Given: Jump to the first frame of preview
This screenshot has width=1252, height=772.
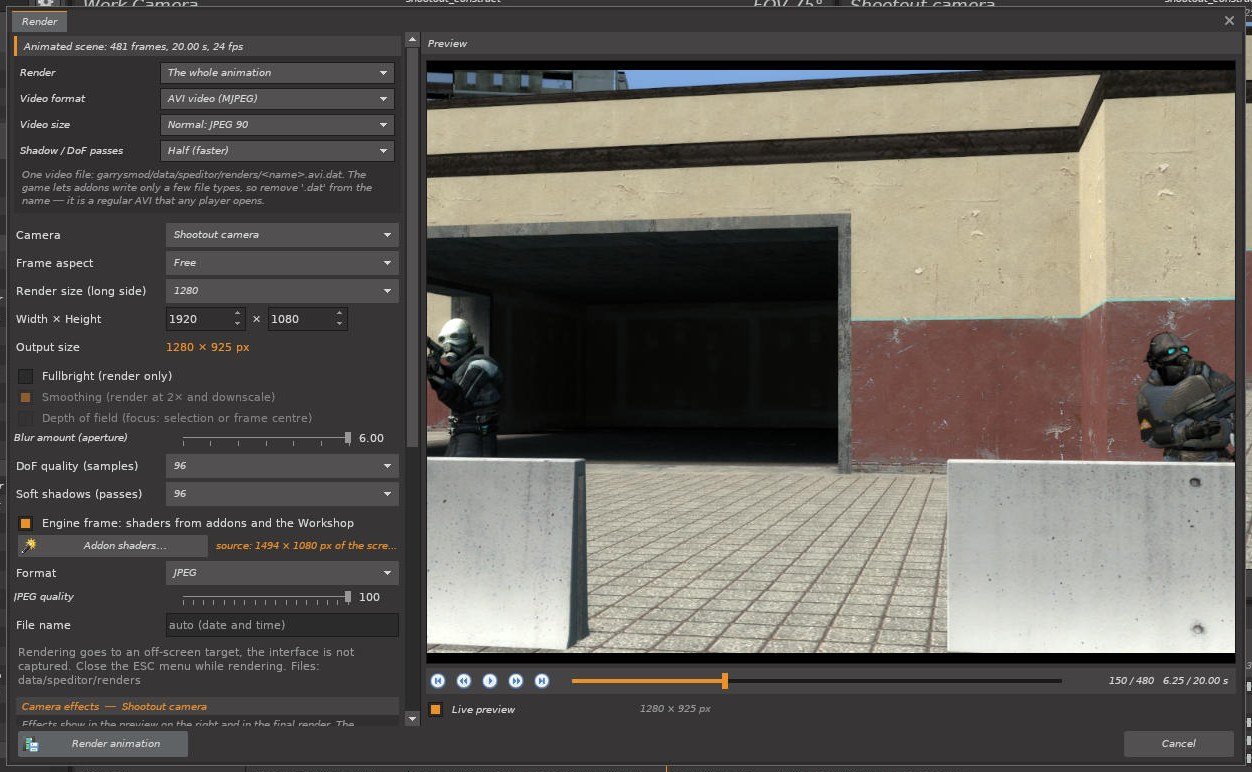Looking at the screenshot, I should (438, 681).
